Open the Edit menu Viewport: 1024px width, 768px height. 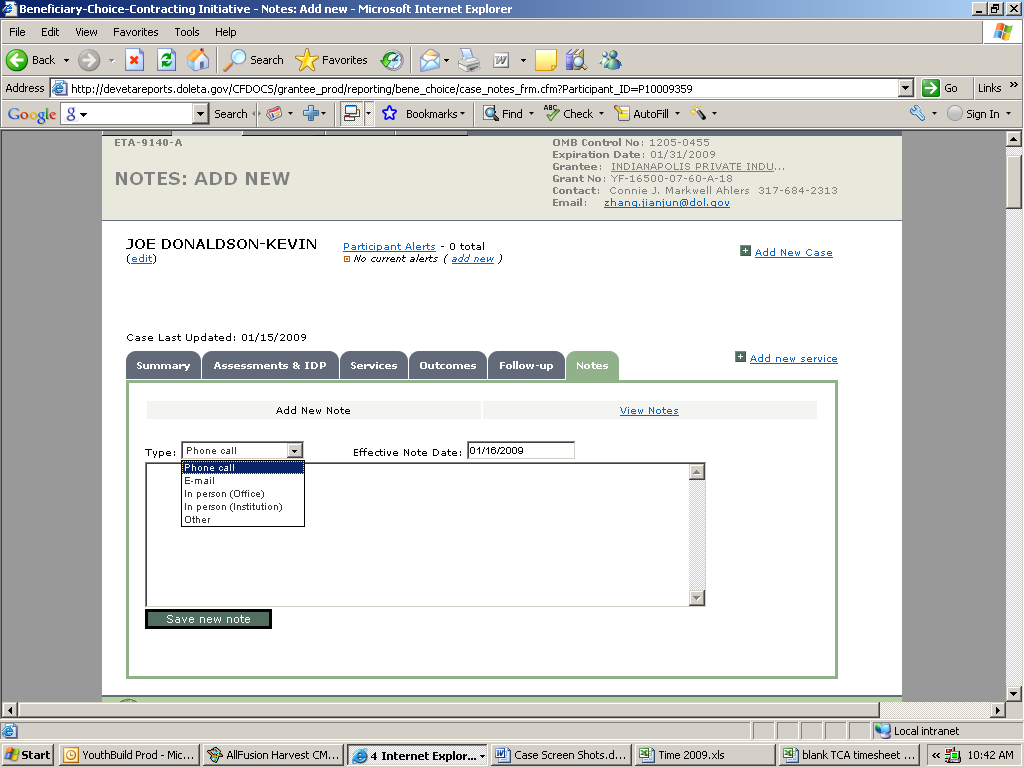pos(50,32)
